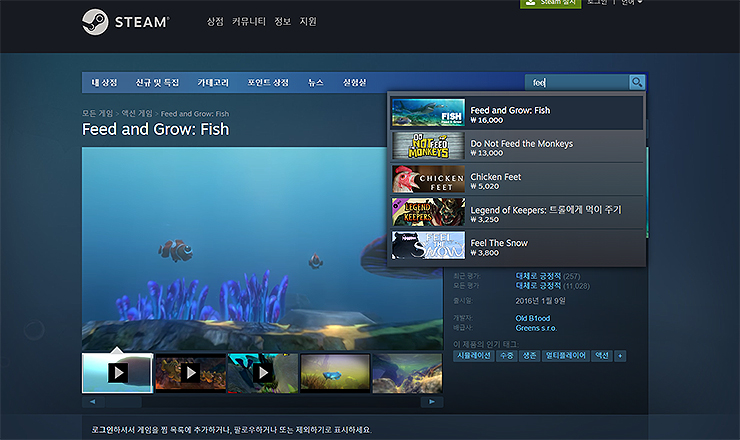Select the fifth seabed screenshot thumbnail
The image size is (740, 440).
(x=408, y=373)
